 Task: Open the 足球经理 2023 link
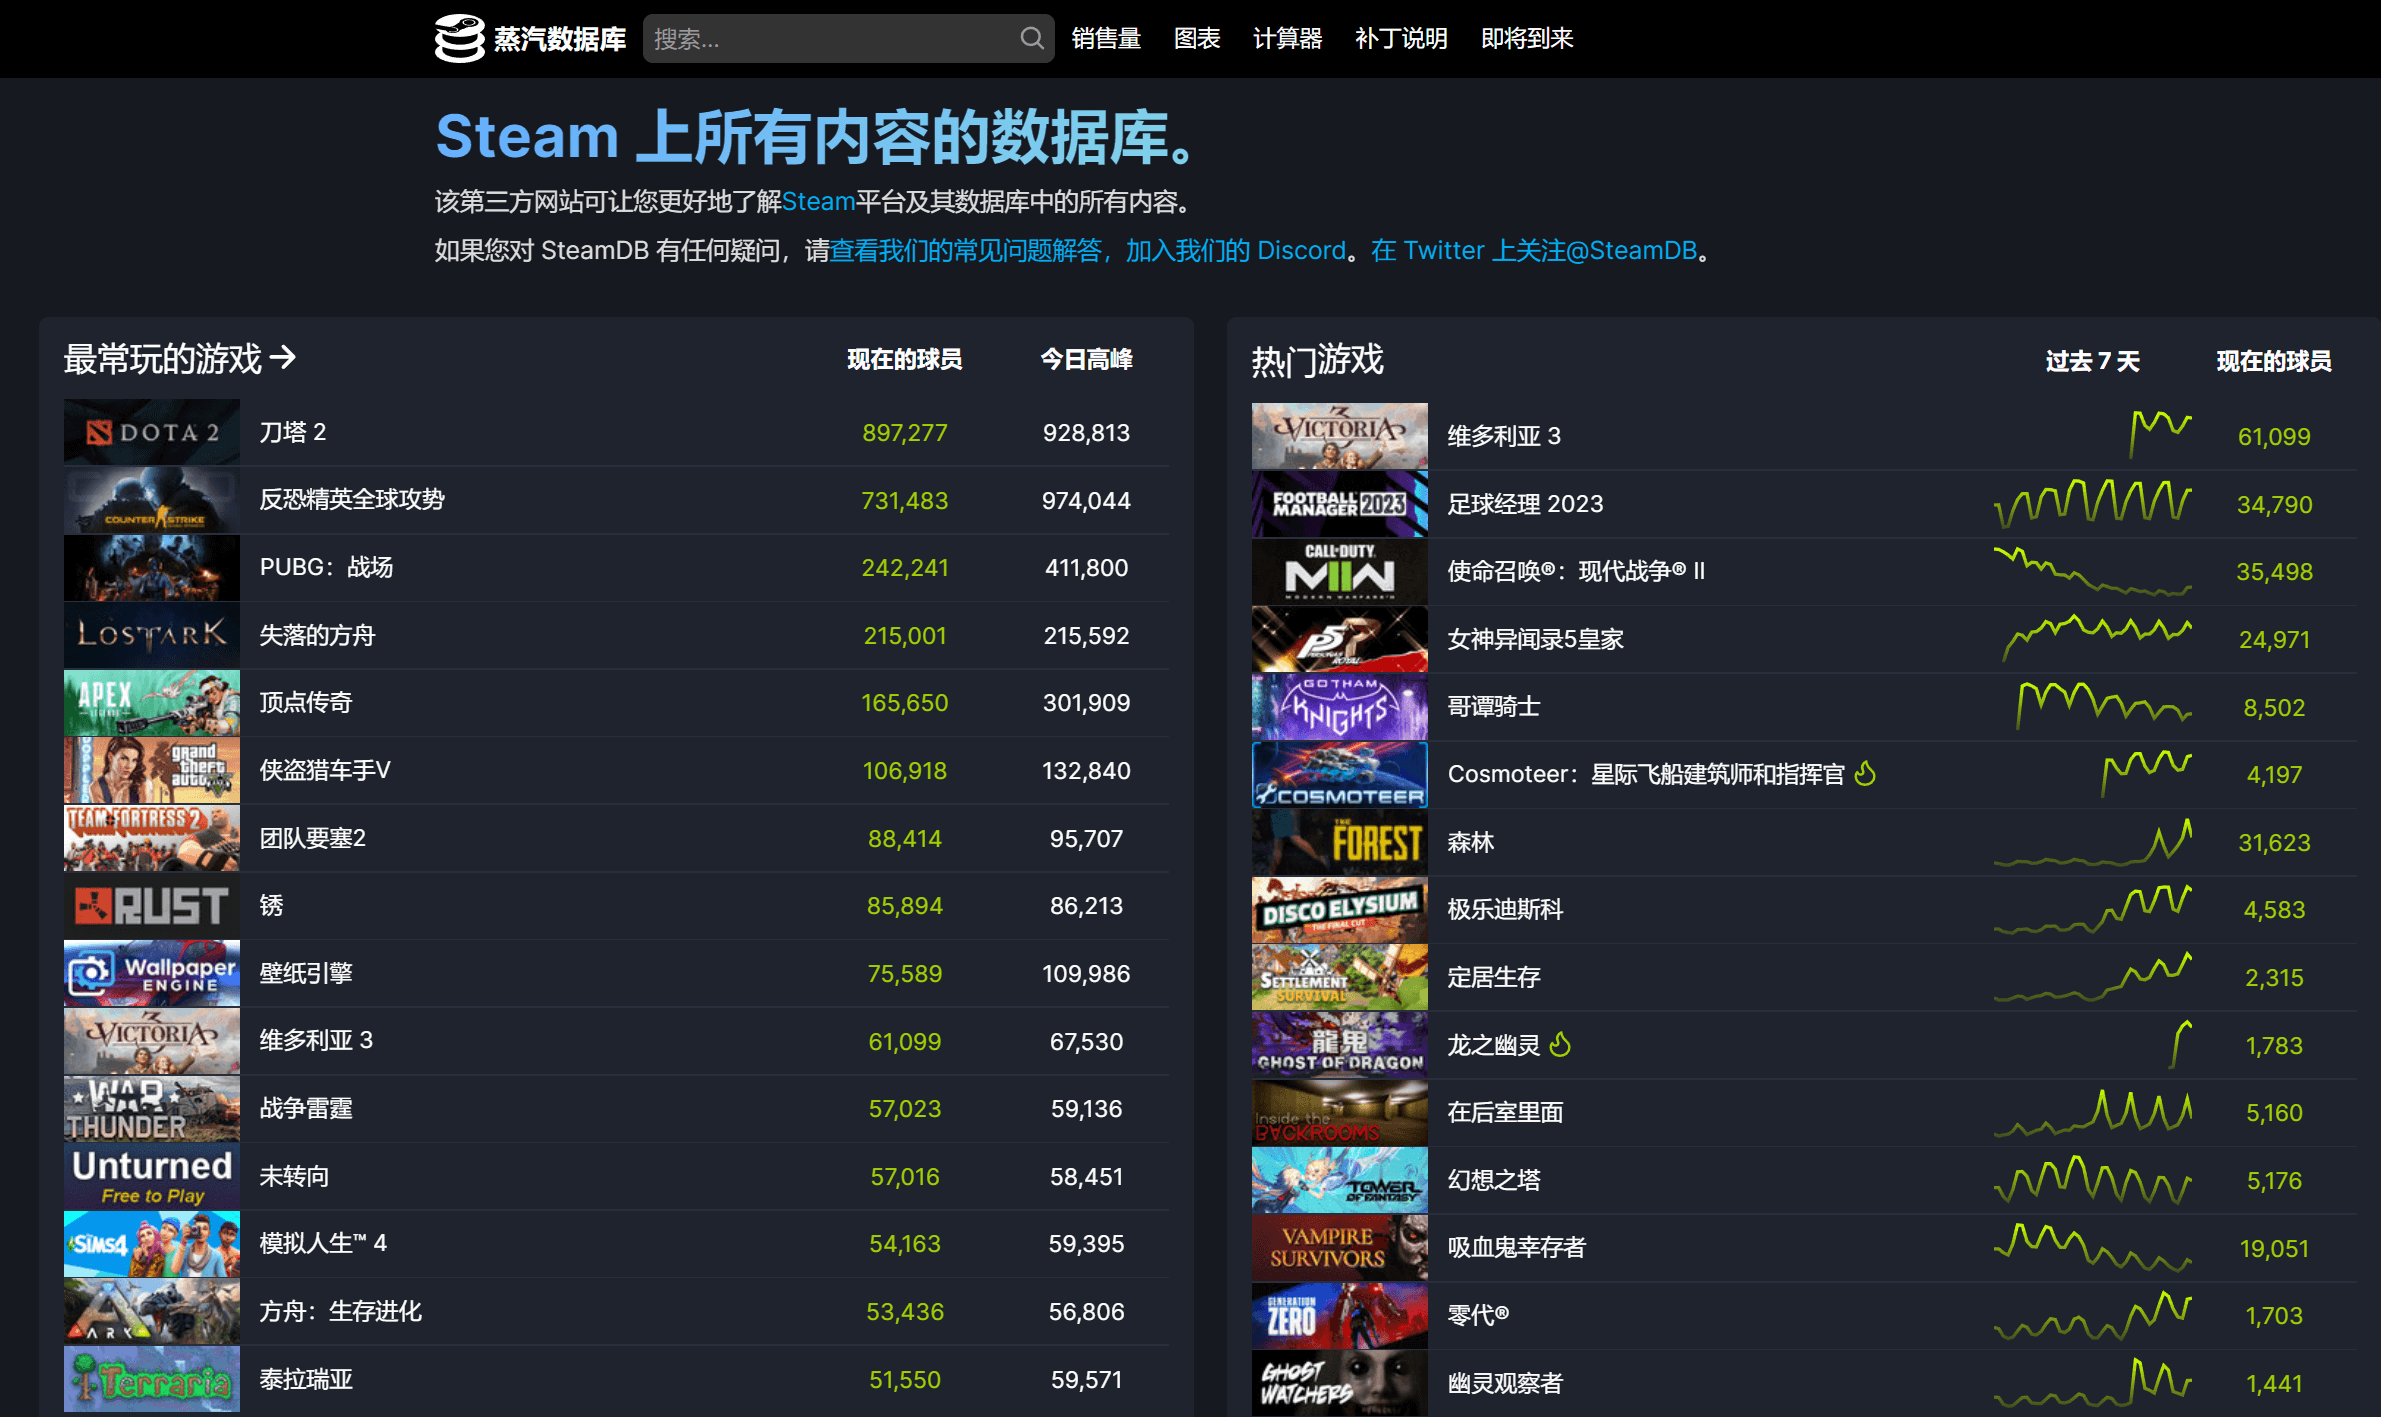(1525, 504)
